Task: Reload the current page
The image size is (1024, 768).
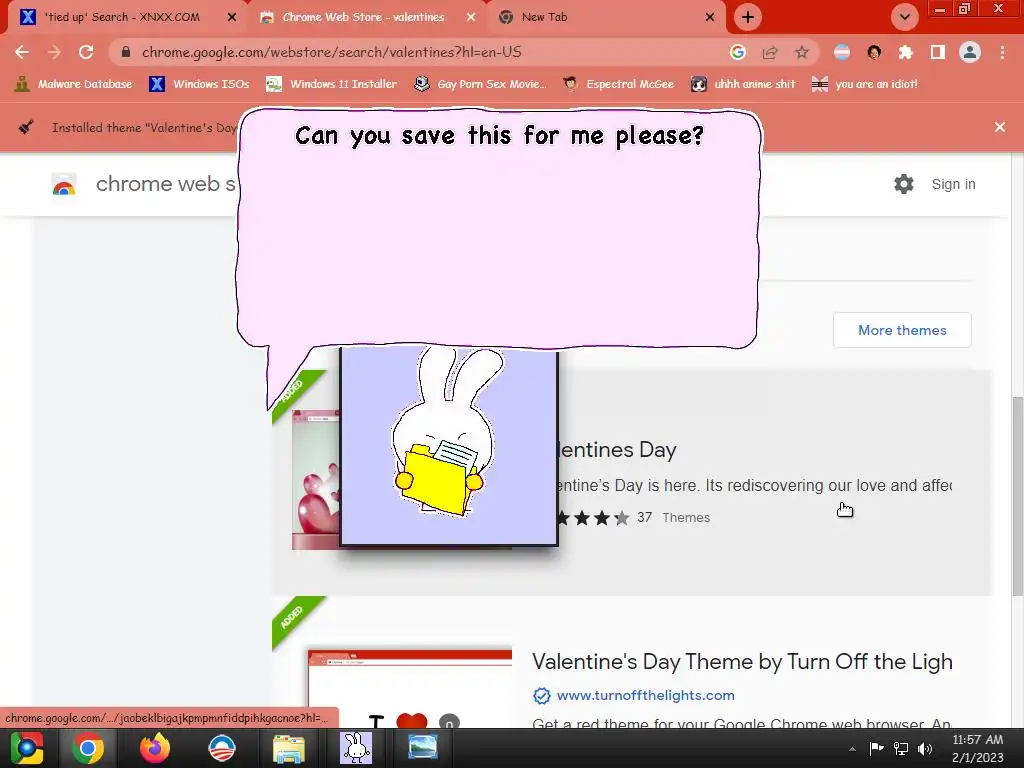Action: click(x=86, y=52)
